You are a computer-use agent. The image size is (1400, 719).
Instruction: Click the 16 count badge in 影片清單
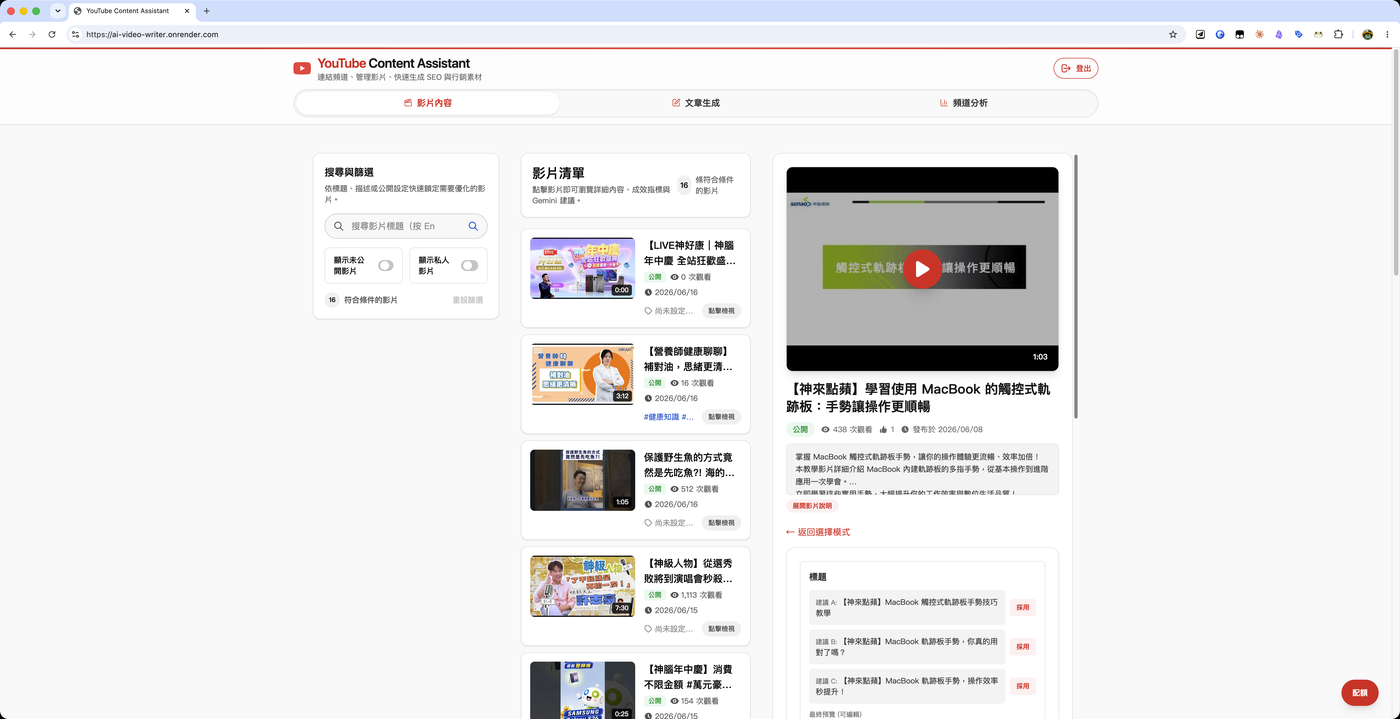pyautogui.click(x=684, y=185)
